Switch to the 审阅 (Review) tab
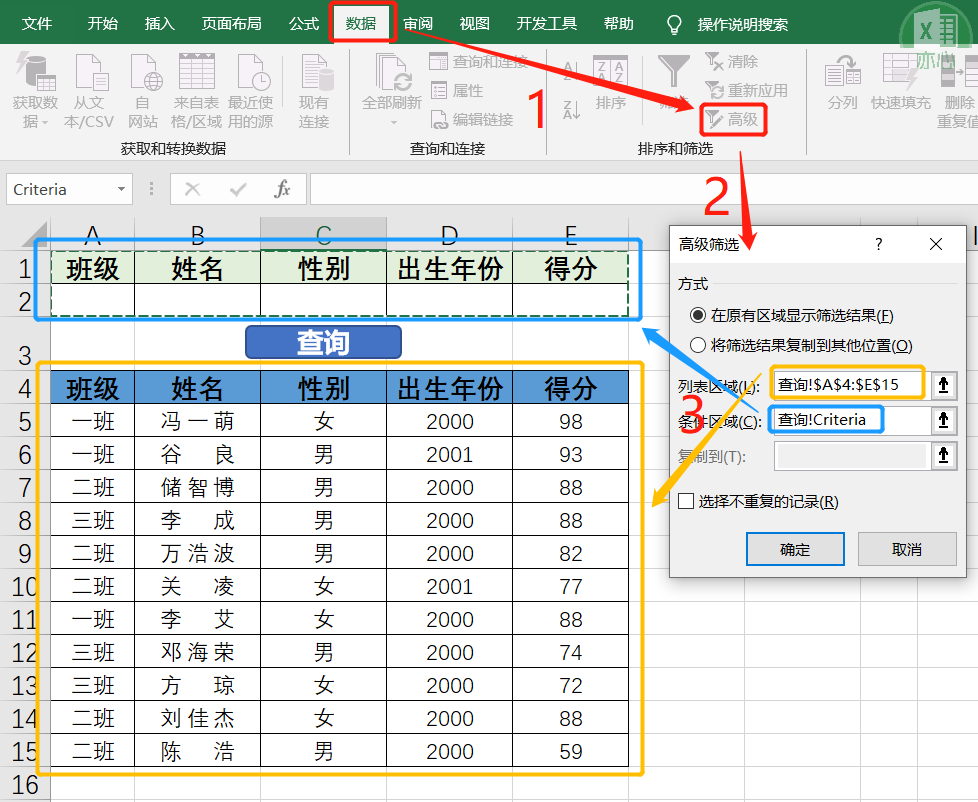The width and height of the screenshot is (978, 802). [418, 24]
